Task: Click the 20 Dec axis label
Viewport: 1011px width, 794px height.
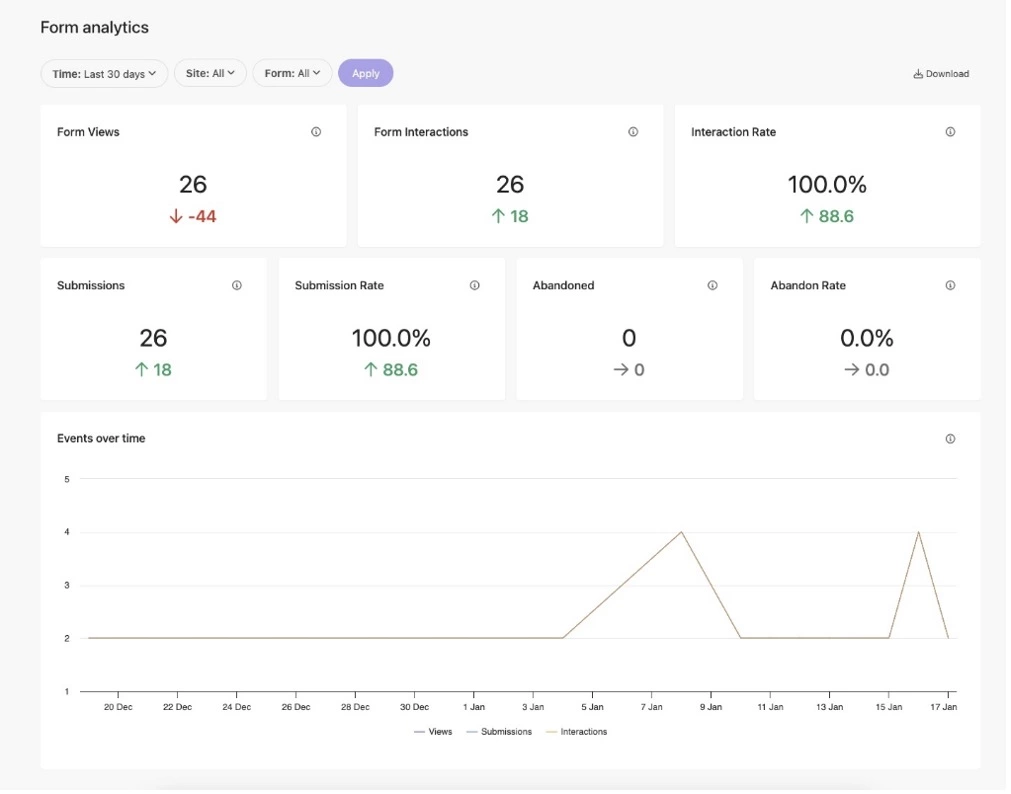Action: (x=118, y=708)
